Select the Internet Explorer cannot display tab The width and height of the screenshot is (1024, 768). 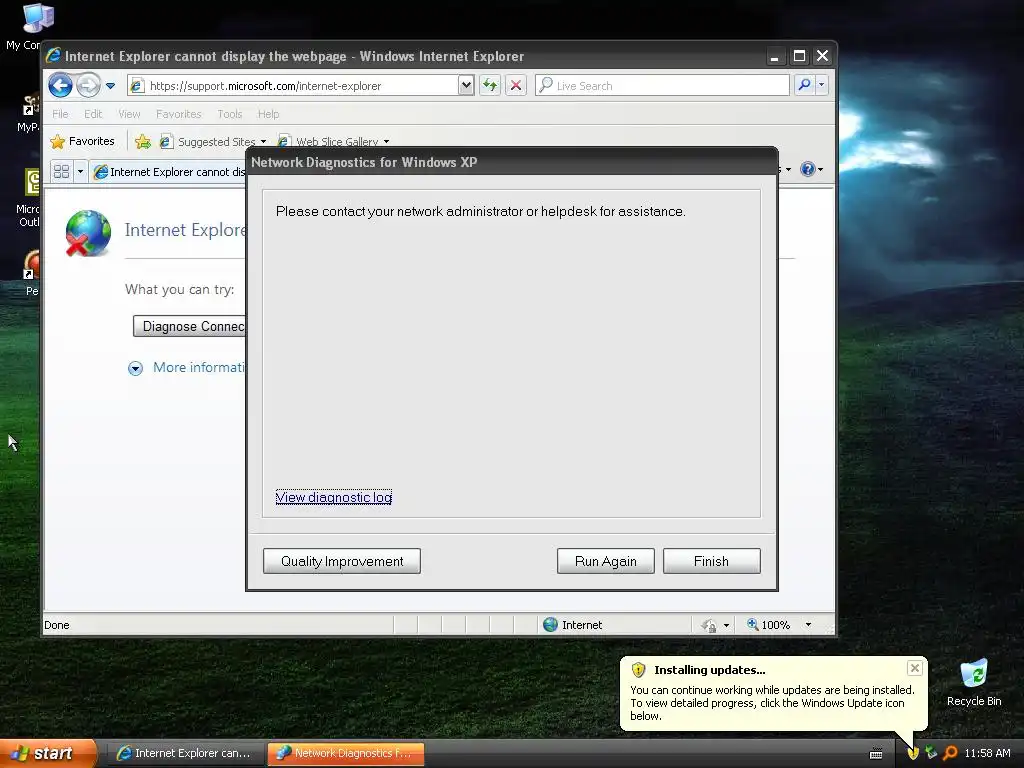pyautogui.click(x=168, y=172)
